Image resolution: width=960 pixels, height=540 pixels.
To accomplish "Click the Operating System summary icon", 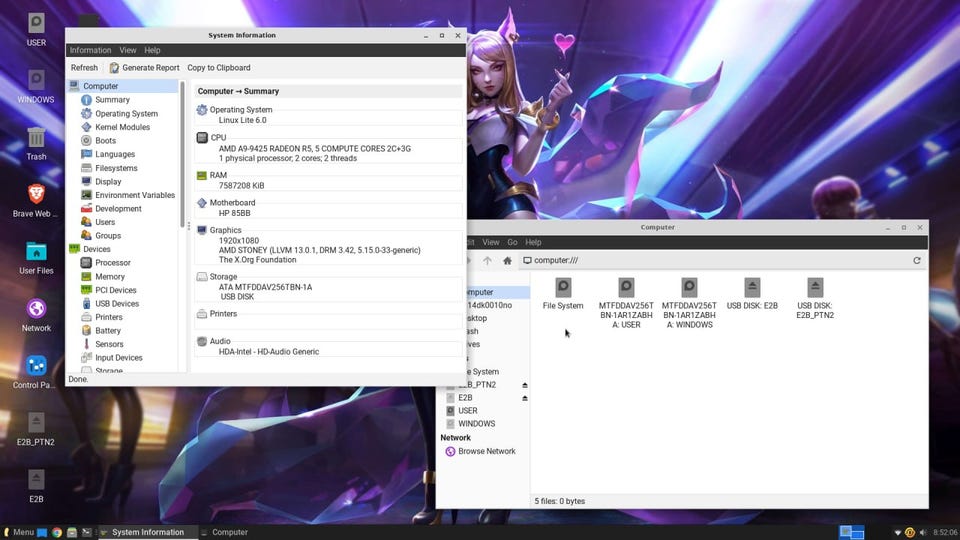I will [x=201, y=110].
